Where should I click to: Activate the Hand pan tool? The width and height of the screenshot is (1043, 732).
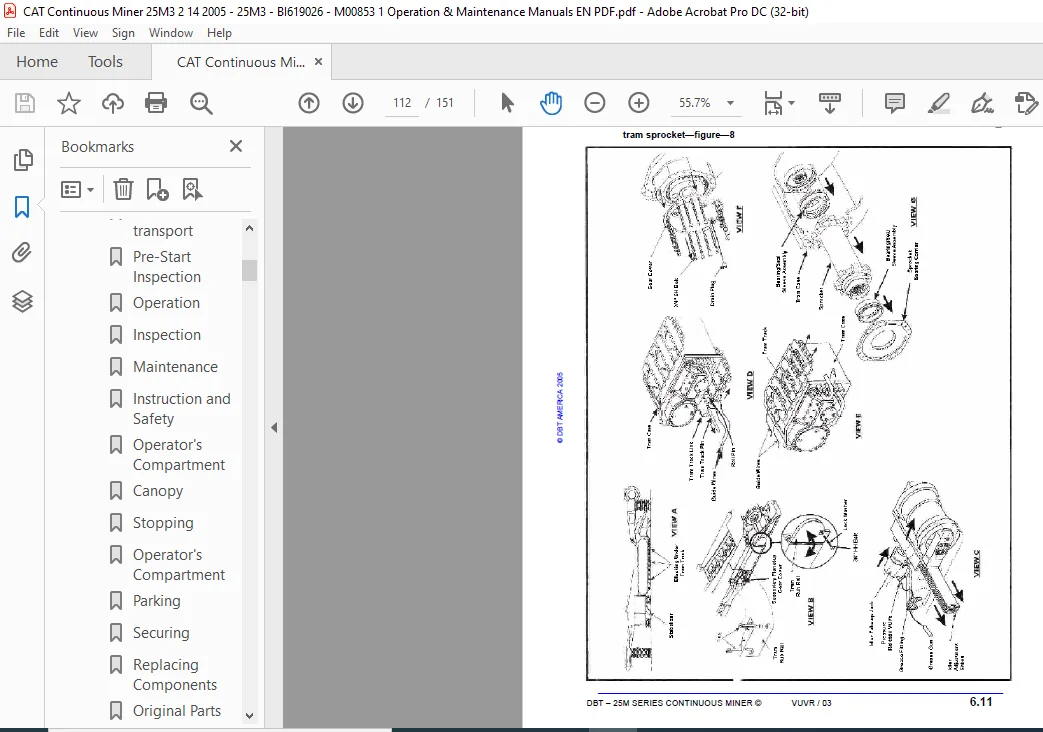coord(551,103)
